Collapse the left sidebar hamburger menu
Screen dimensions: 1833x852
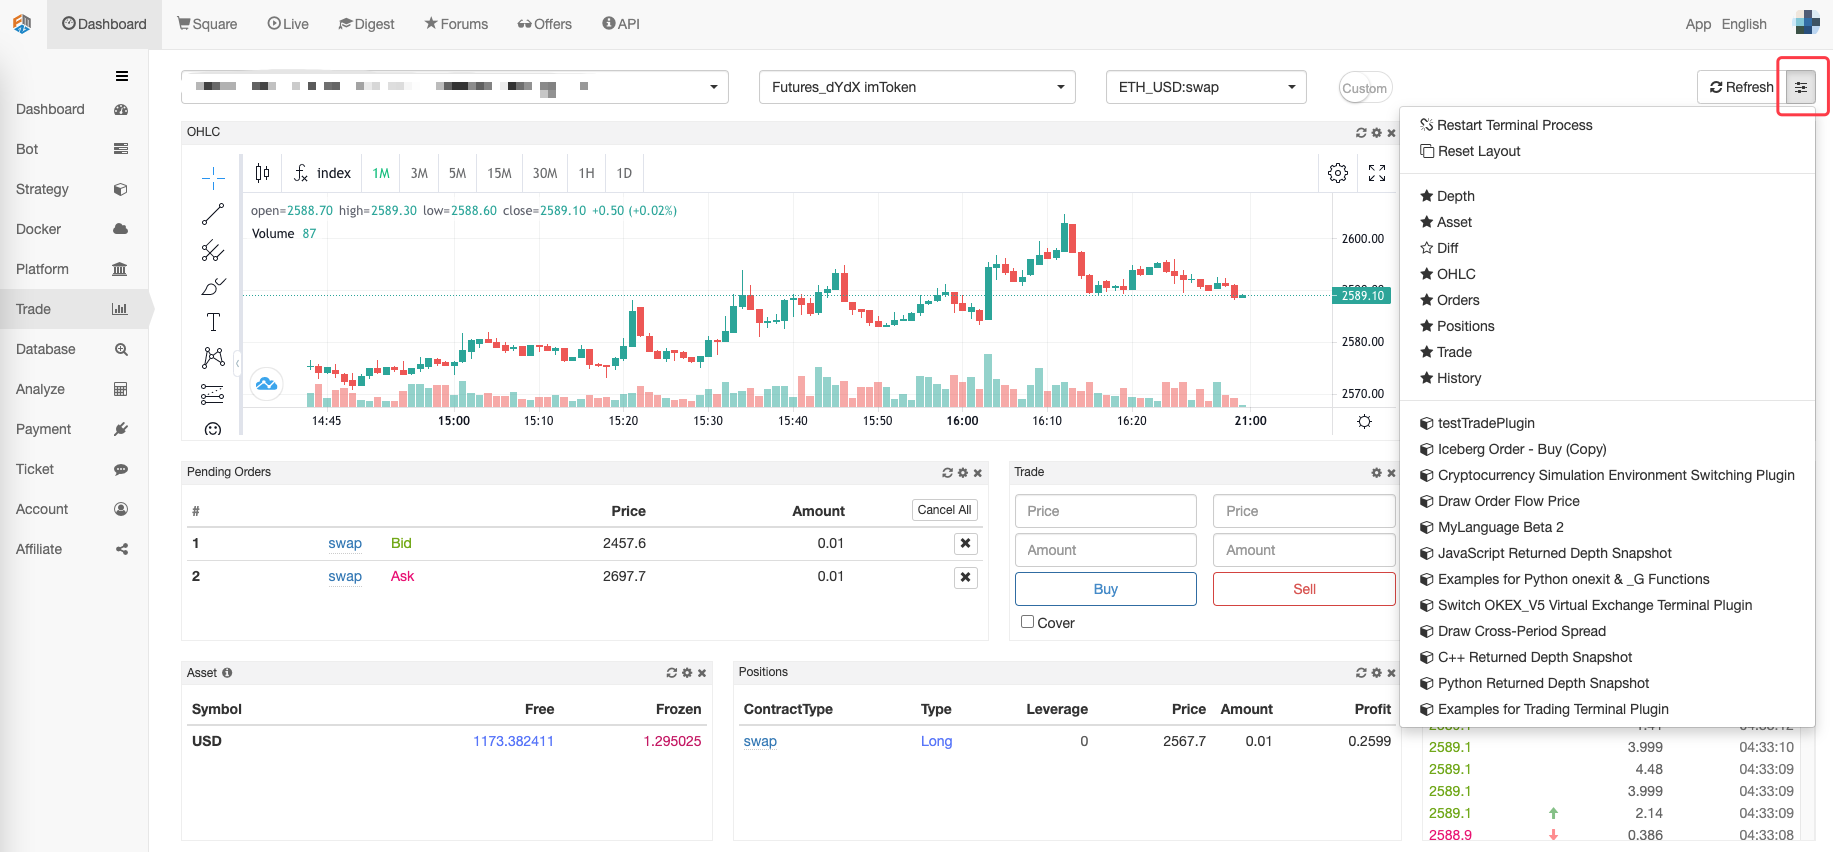click(122, 76)
